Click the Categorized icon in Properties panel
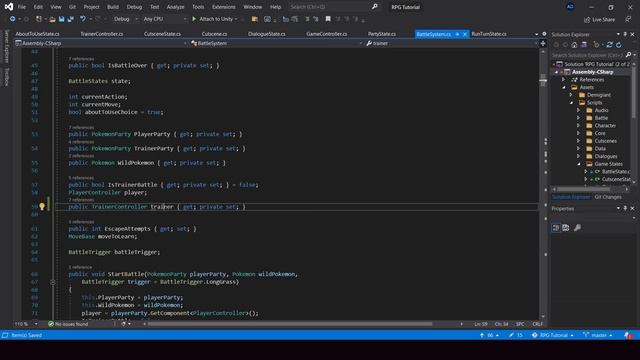Viewport: 640px width, 360px height. pos(556,228)
